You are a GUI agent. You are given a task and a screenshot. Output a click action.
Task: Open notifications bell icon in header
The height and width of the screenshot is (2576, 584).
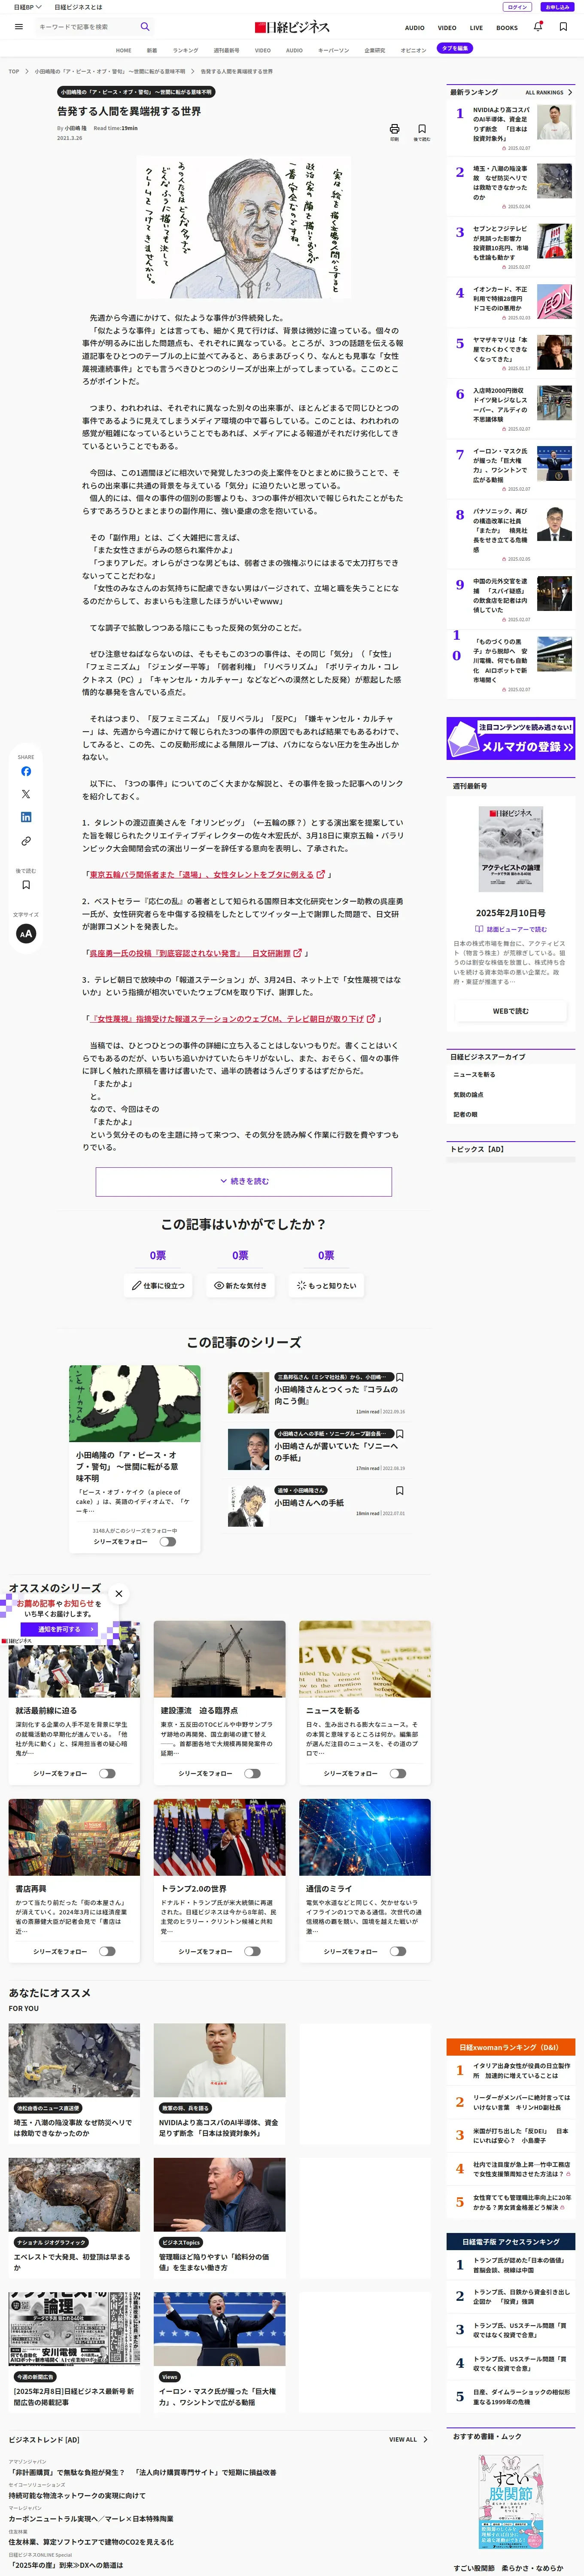538,27
